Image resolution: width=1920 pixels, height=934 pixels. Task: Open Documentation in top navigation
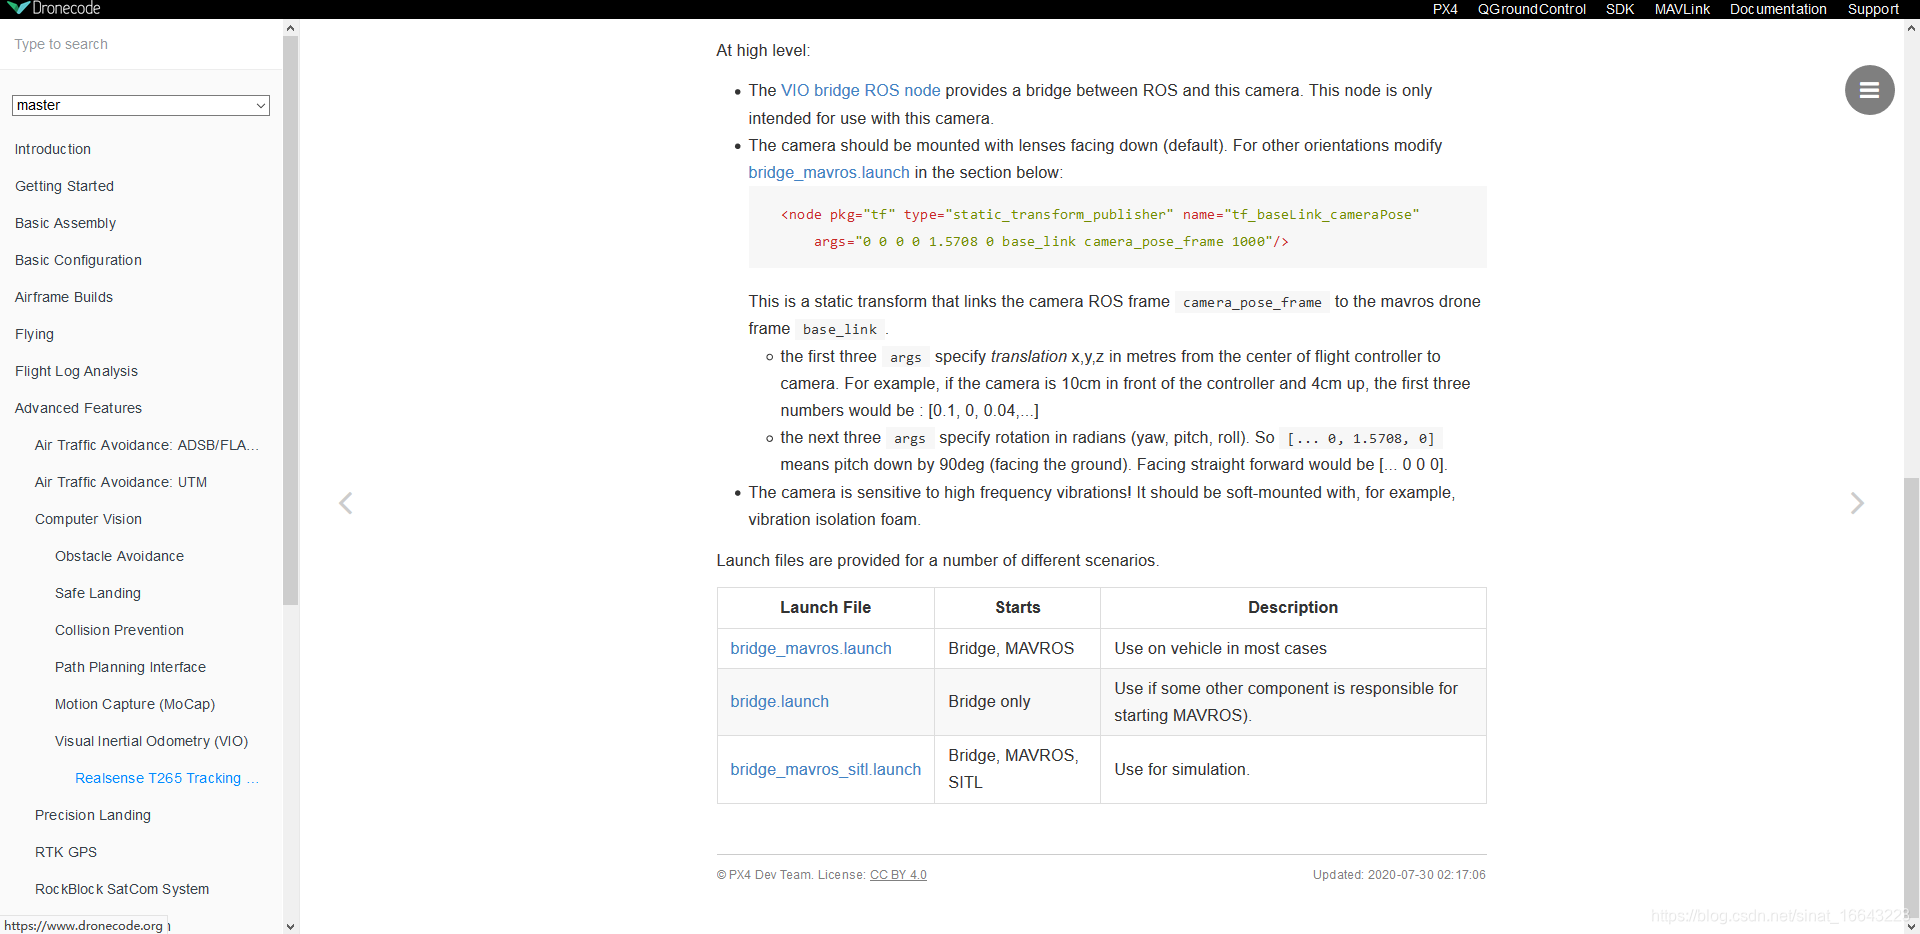click(x=1778, y=9)
